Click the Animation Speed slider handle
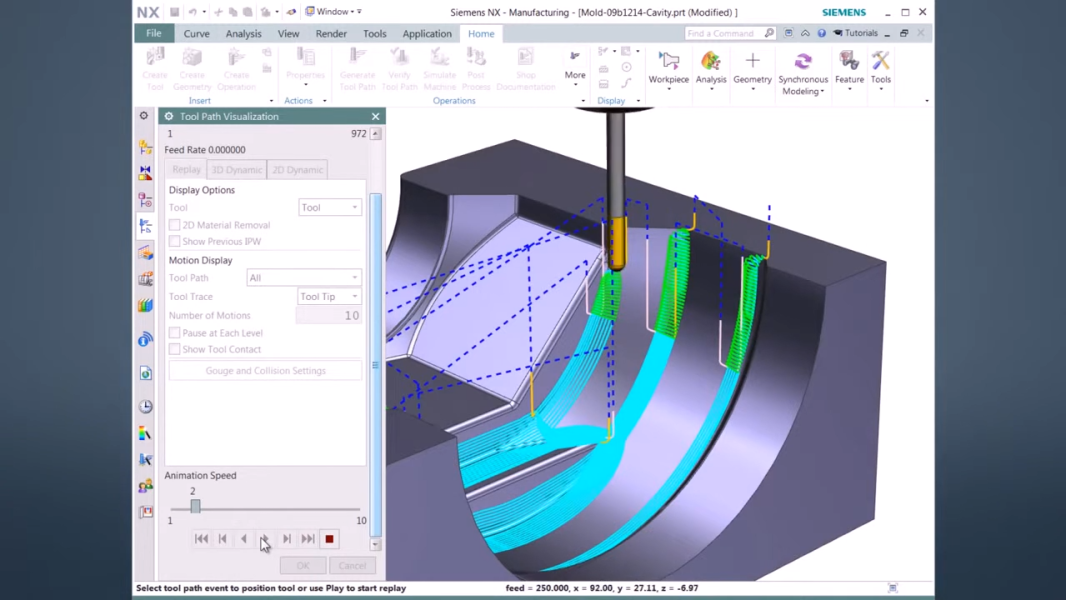1066x600 pixels. (x=195, y=506)
